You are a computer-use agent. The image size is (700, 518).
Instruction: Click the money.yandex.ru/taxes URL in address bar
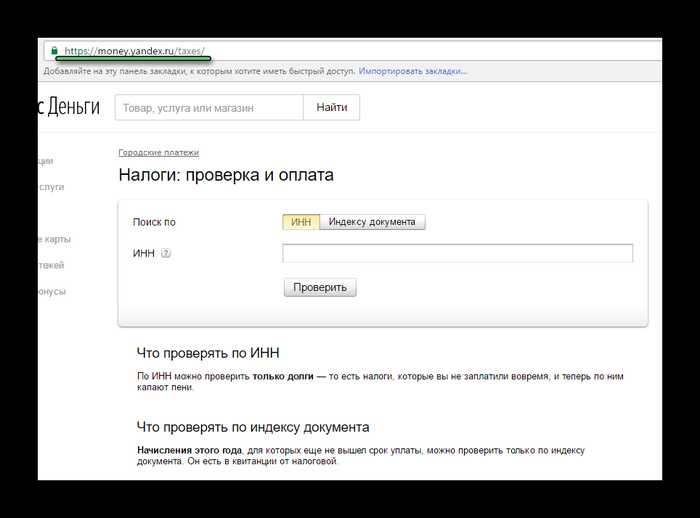click(134, 51)
